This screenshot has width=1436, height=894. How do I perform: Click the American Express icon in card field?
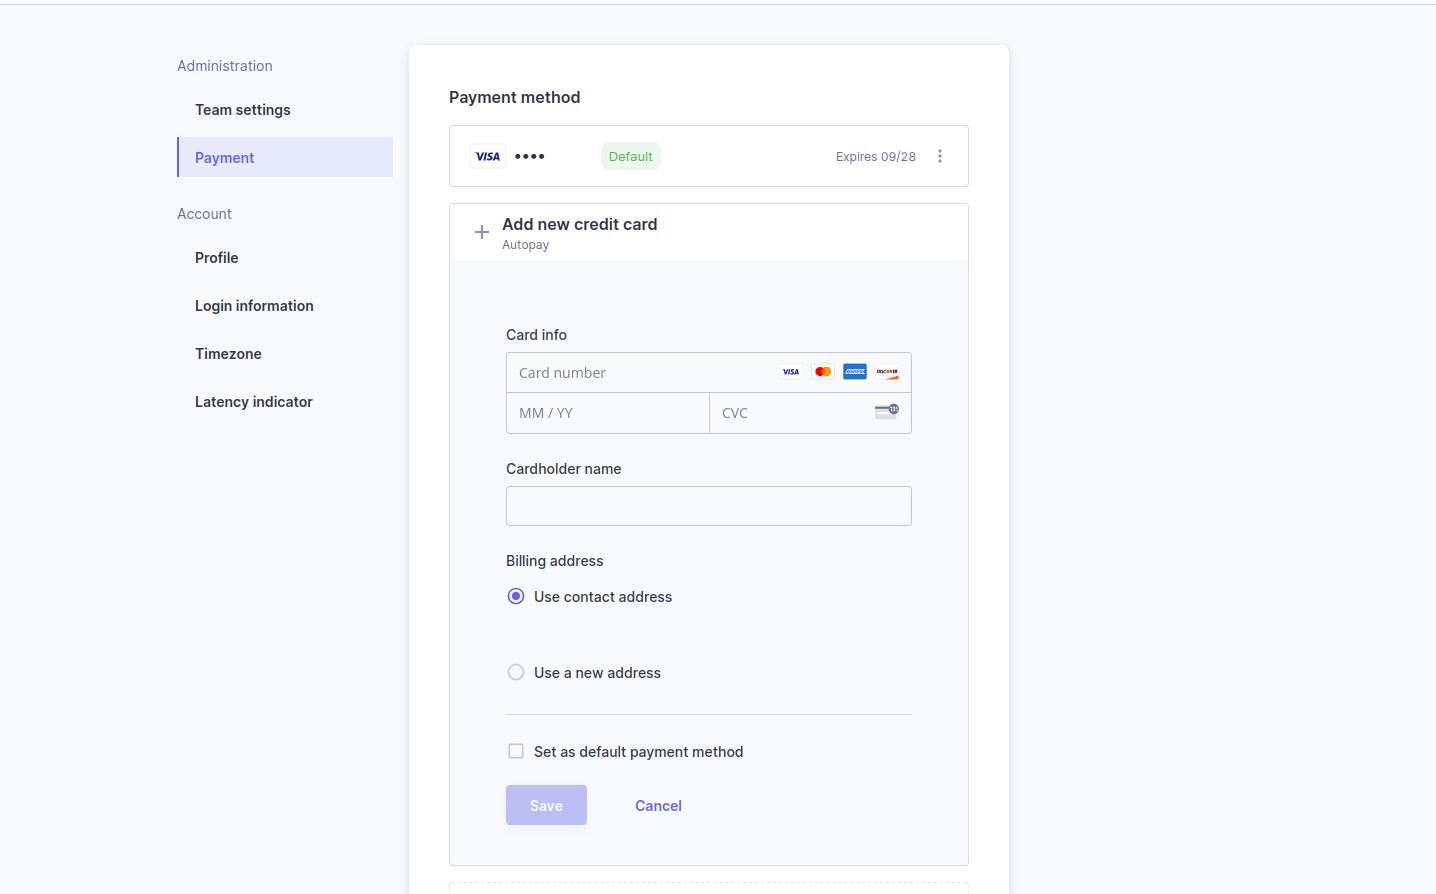855,372
